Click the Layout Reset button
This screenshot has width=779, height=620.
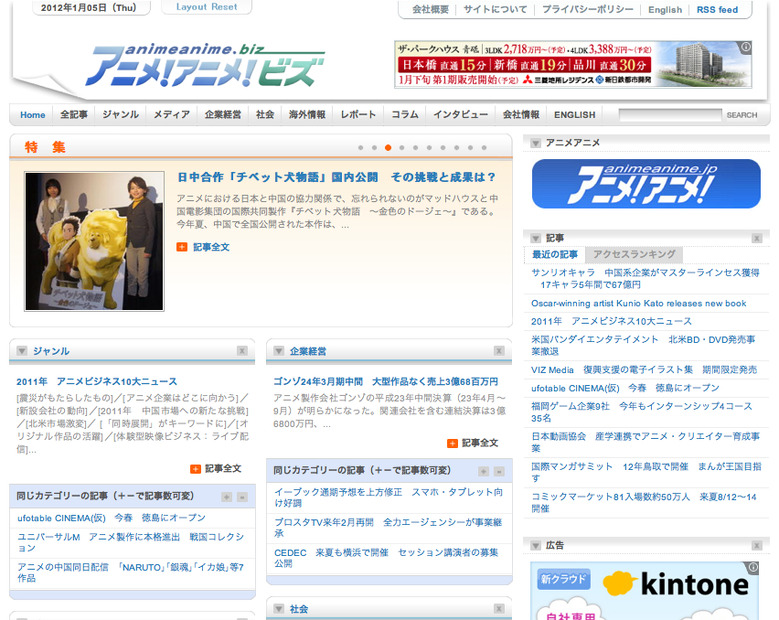click(206, 7)
